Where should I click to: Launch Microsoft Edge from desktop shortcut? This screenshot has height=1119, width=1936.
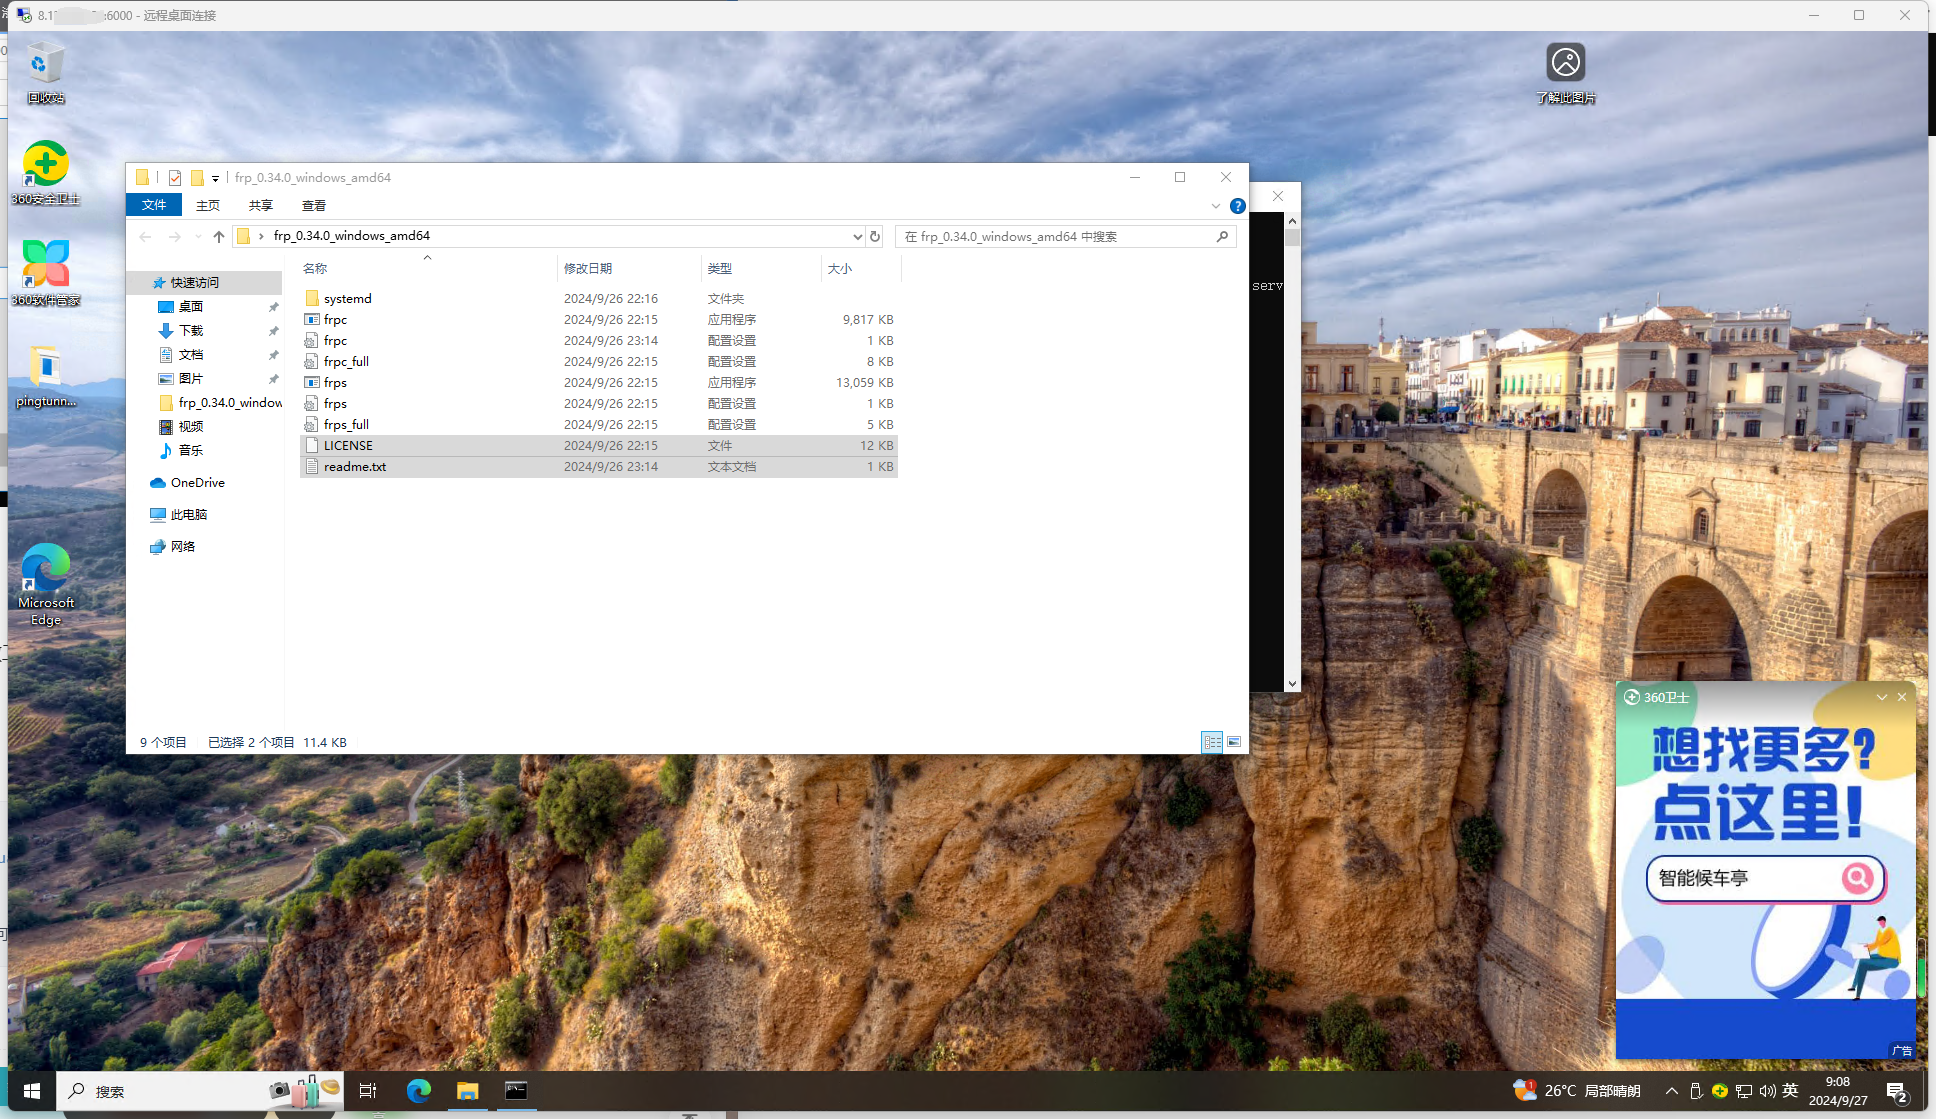coord(45,585)
